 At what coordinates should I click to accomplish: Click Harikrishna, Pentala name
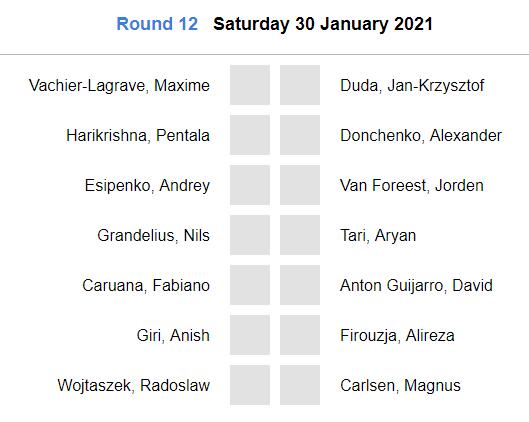[138, 135]
